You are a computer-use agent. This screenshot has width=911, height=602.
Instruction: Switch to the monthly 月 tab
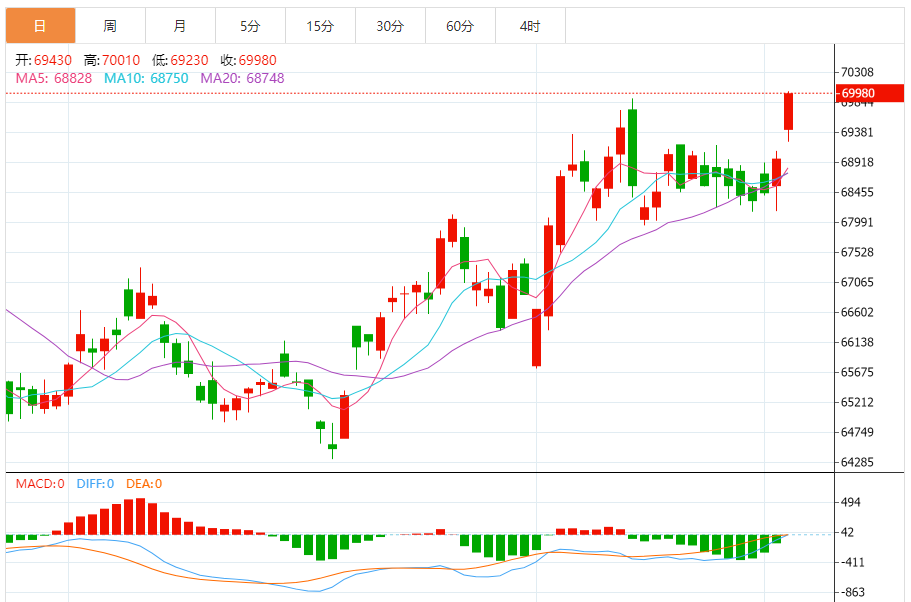tap(180, 26)
